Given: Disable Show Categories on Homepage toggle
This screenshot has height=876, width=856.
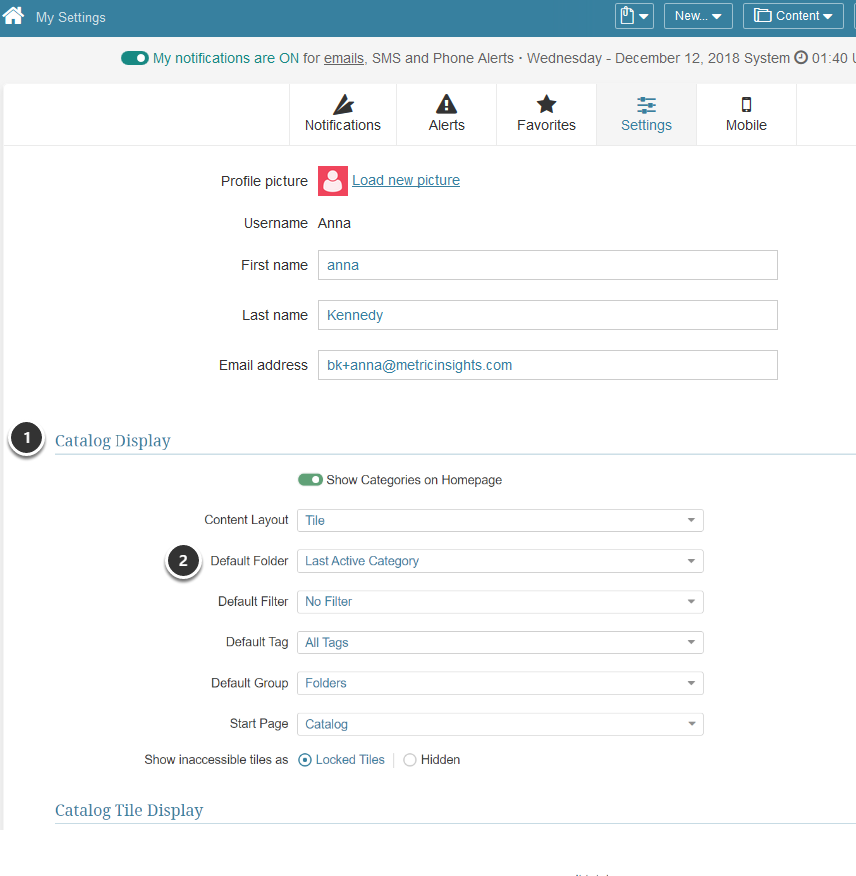Looking at the screenshot, I should pyautogui.click(x=310, y=480).
